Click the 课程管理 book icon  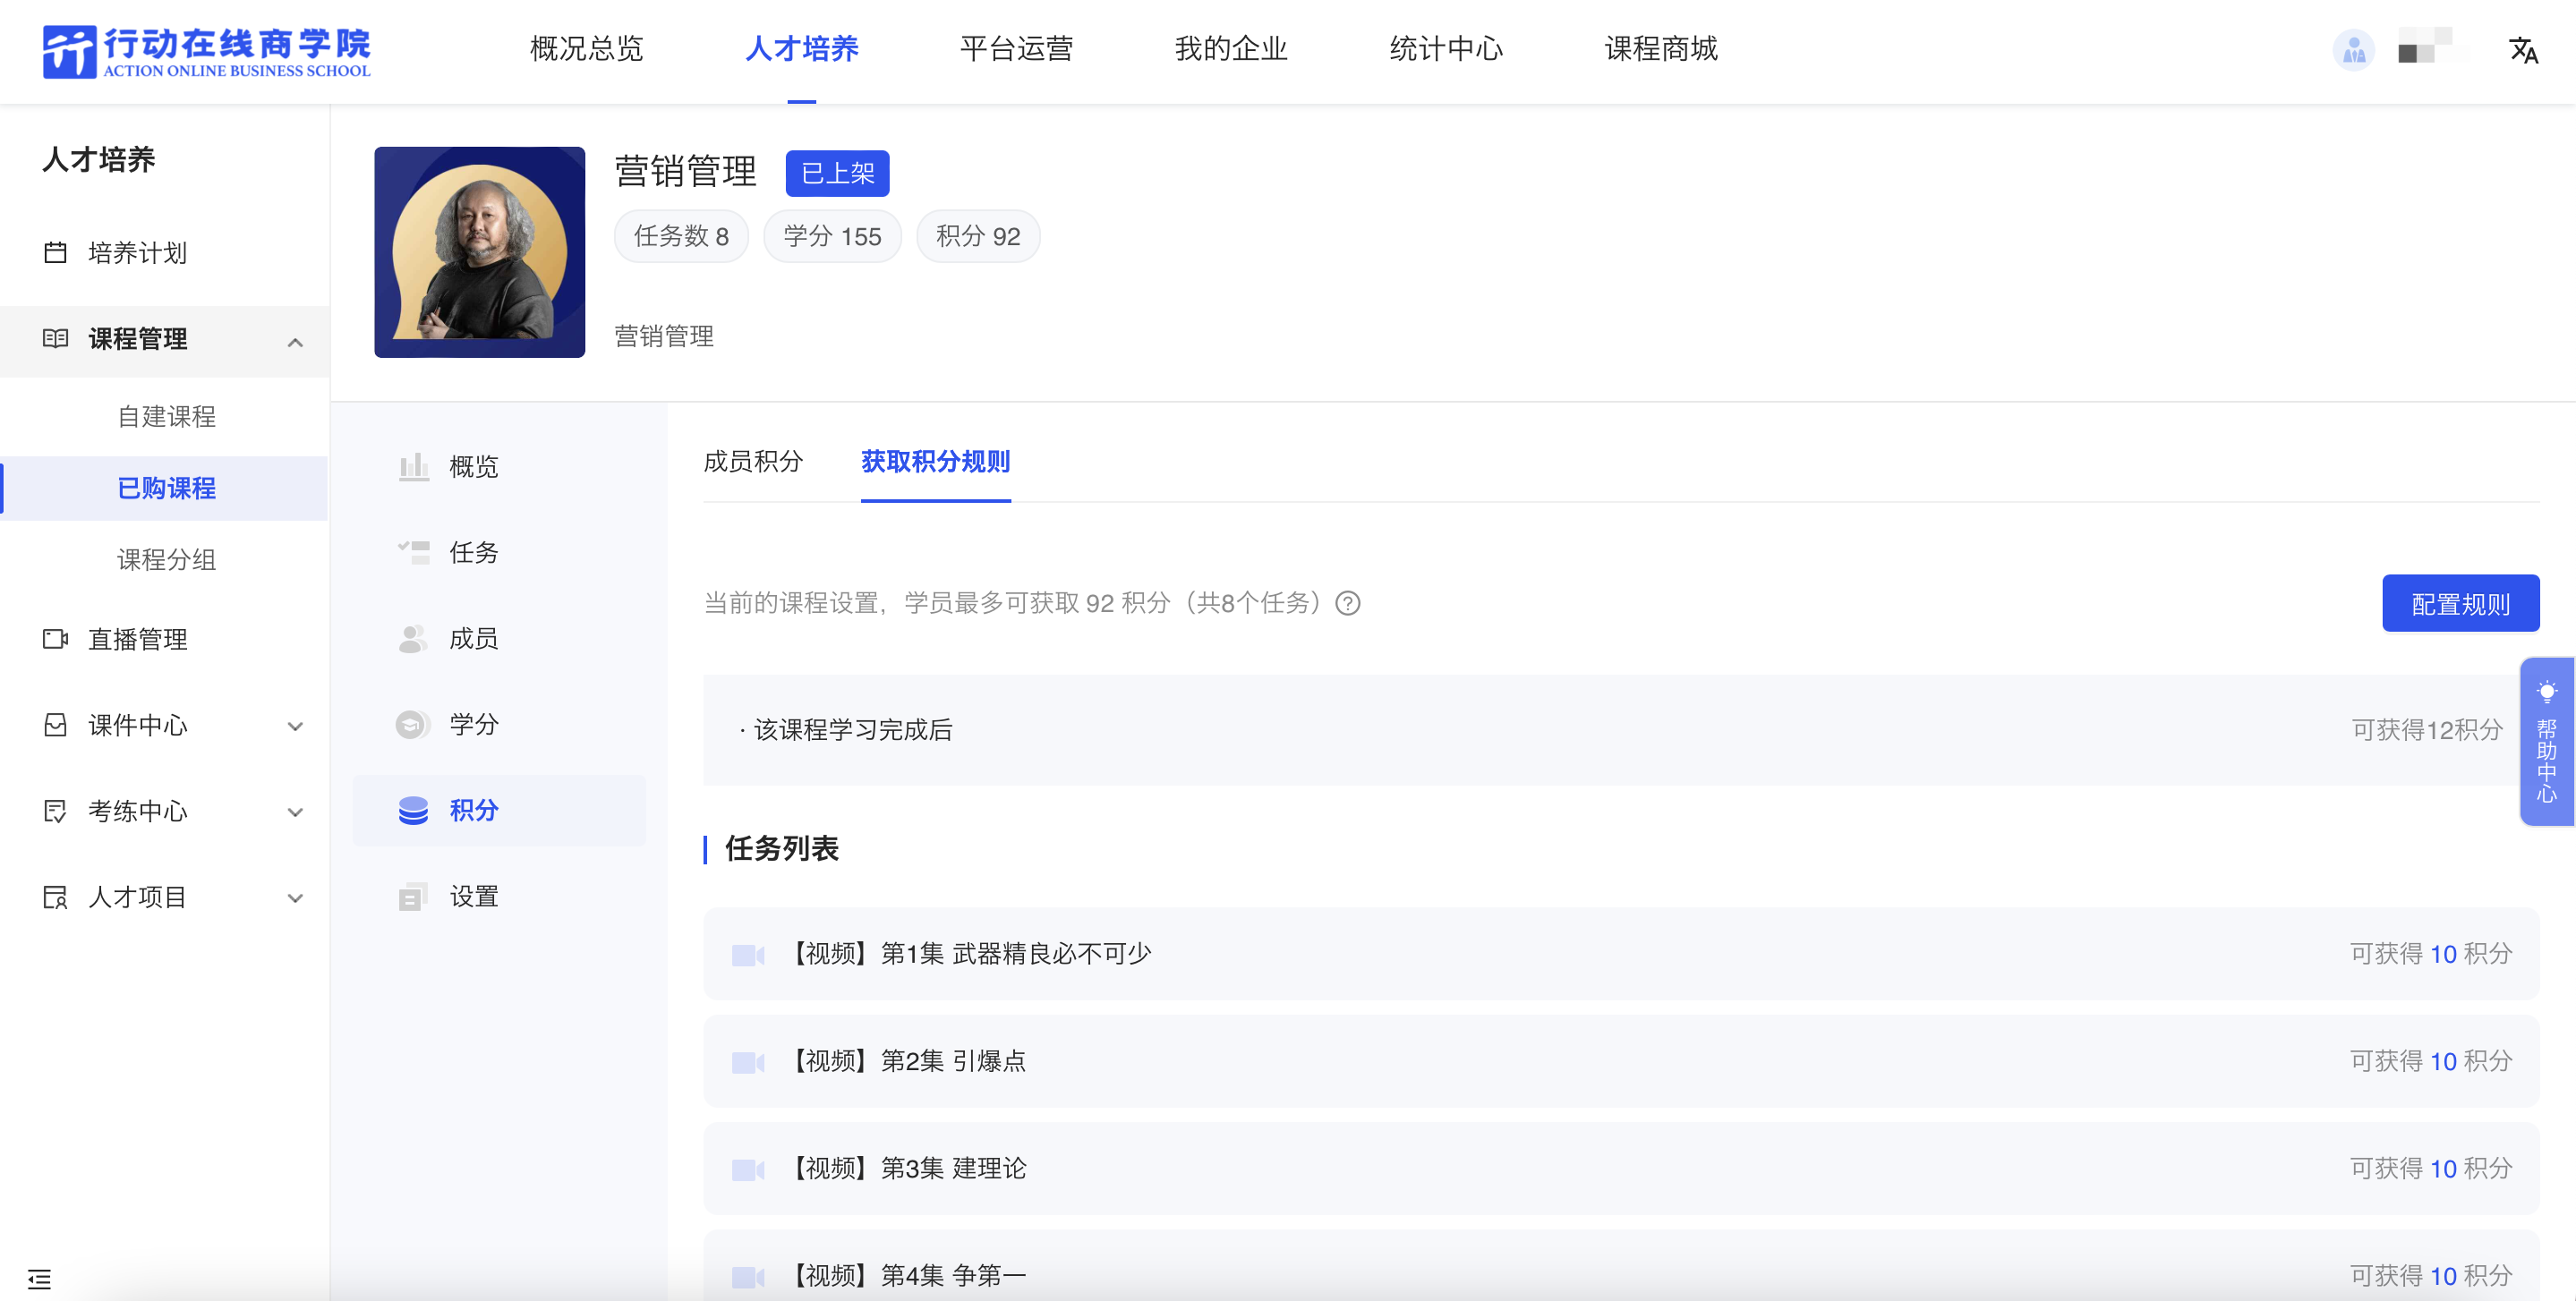click(x=56, y=338)
